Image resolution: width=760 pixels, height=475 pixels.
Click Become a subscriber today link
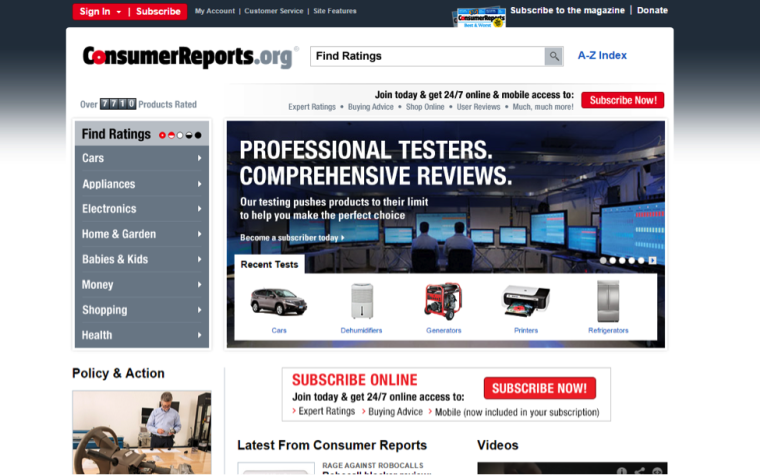pos(292,238)
